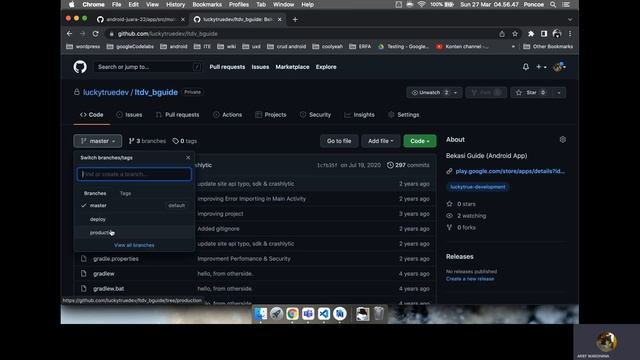Star the repository
640x360 pixels.
tap(531, 93)
